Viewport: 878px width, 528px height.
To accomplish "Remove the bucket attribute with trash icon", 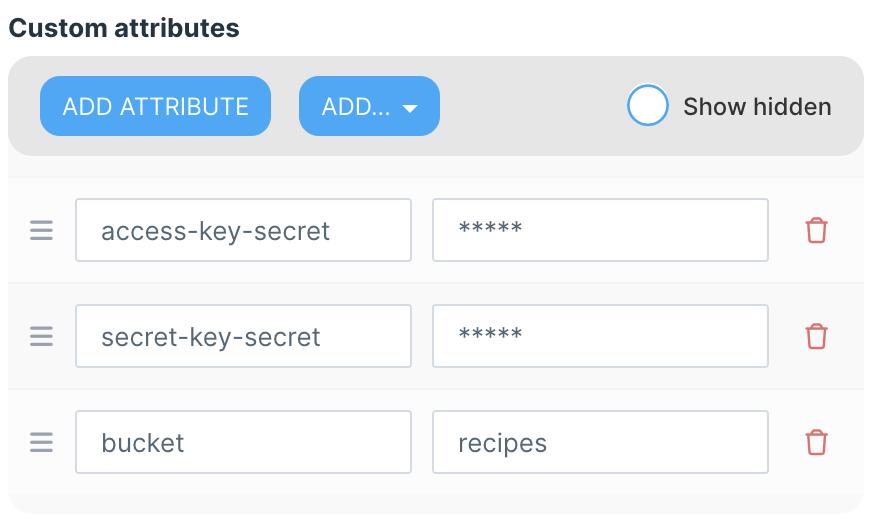I will [x=817, y=442].
